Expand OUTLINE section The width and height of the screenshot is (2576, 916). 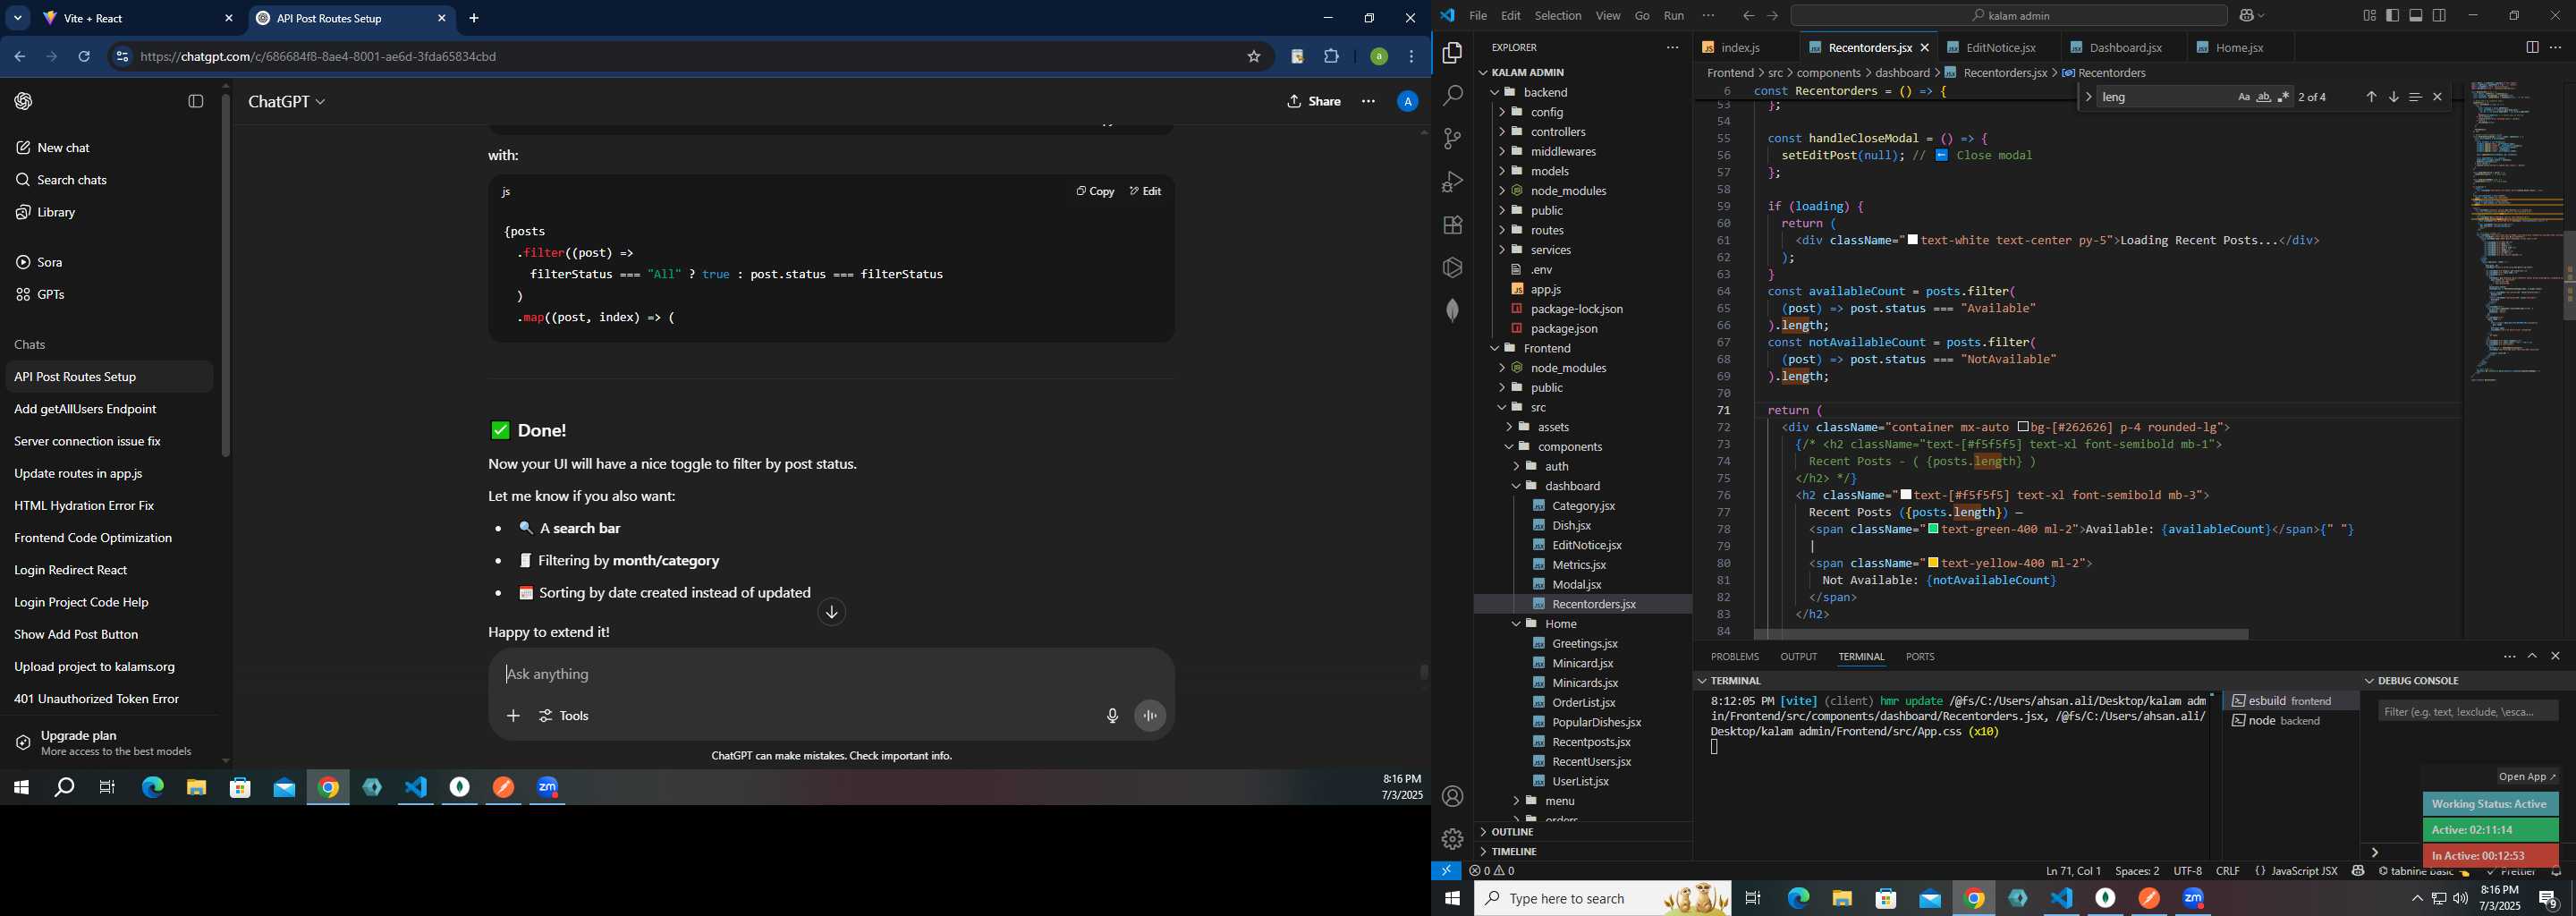coord(1582,832)
